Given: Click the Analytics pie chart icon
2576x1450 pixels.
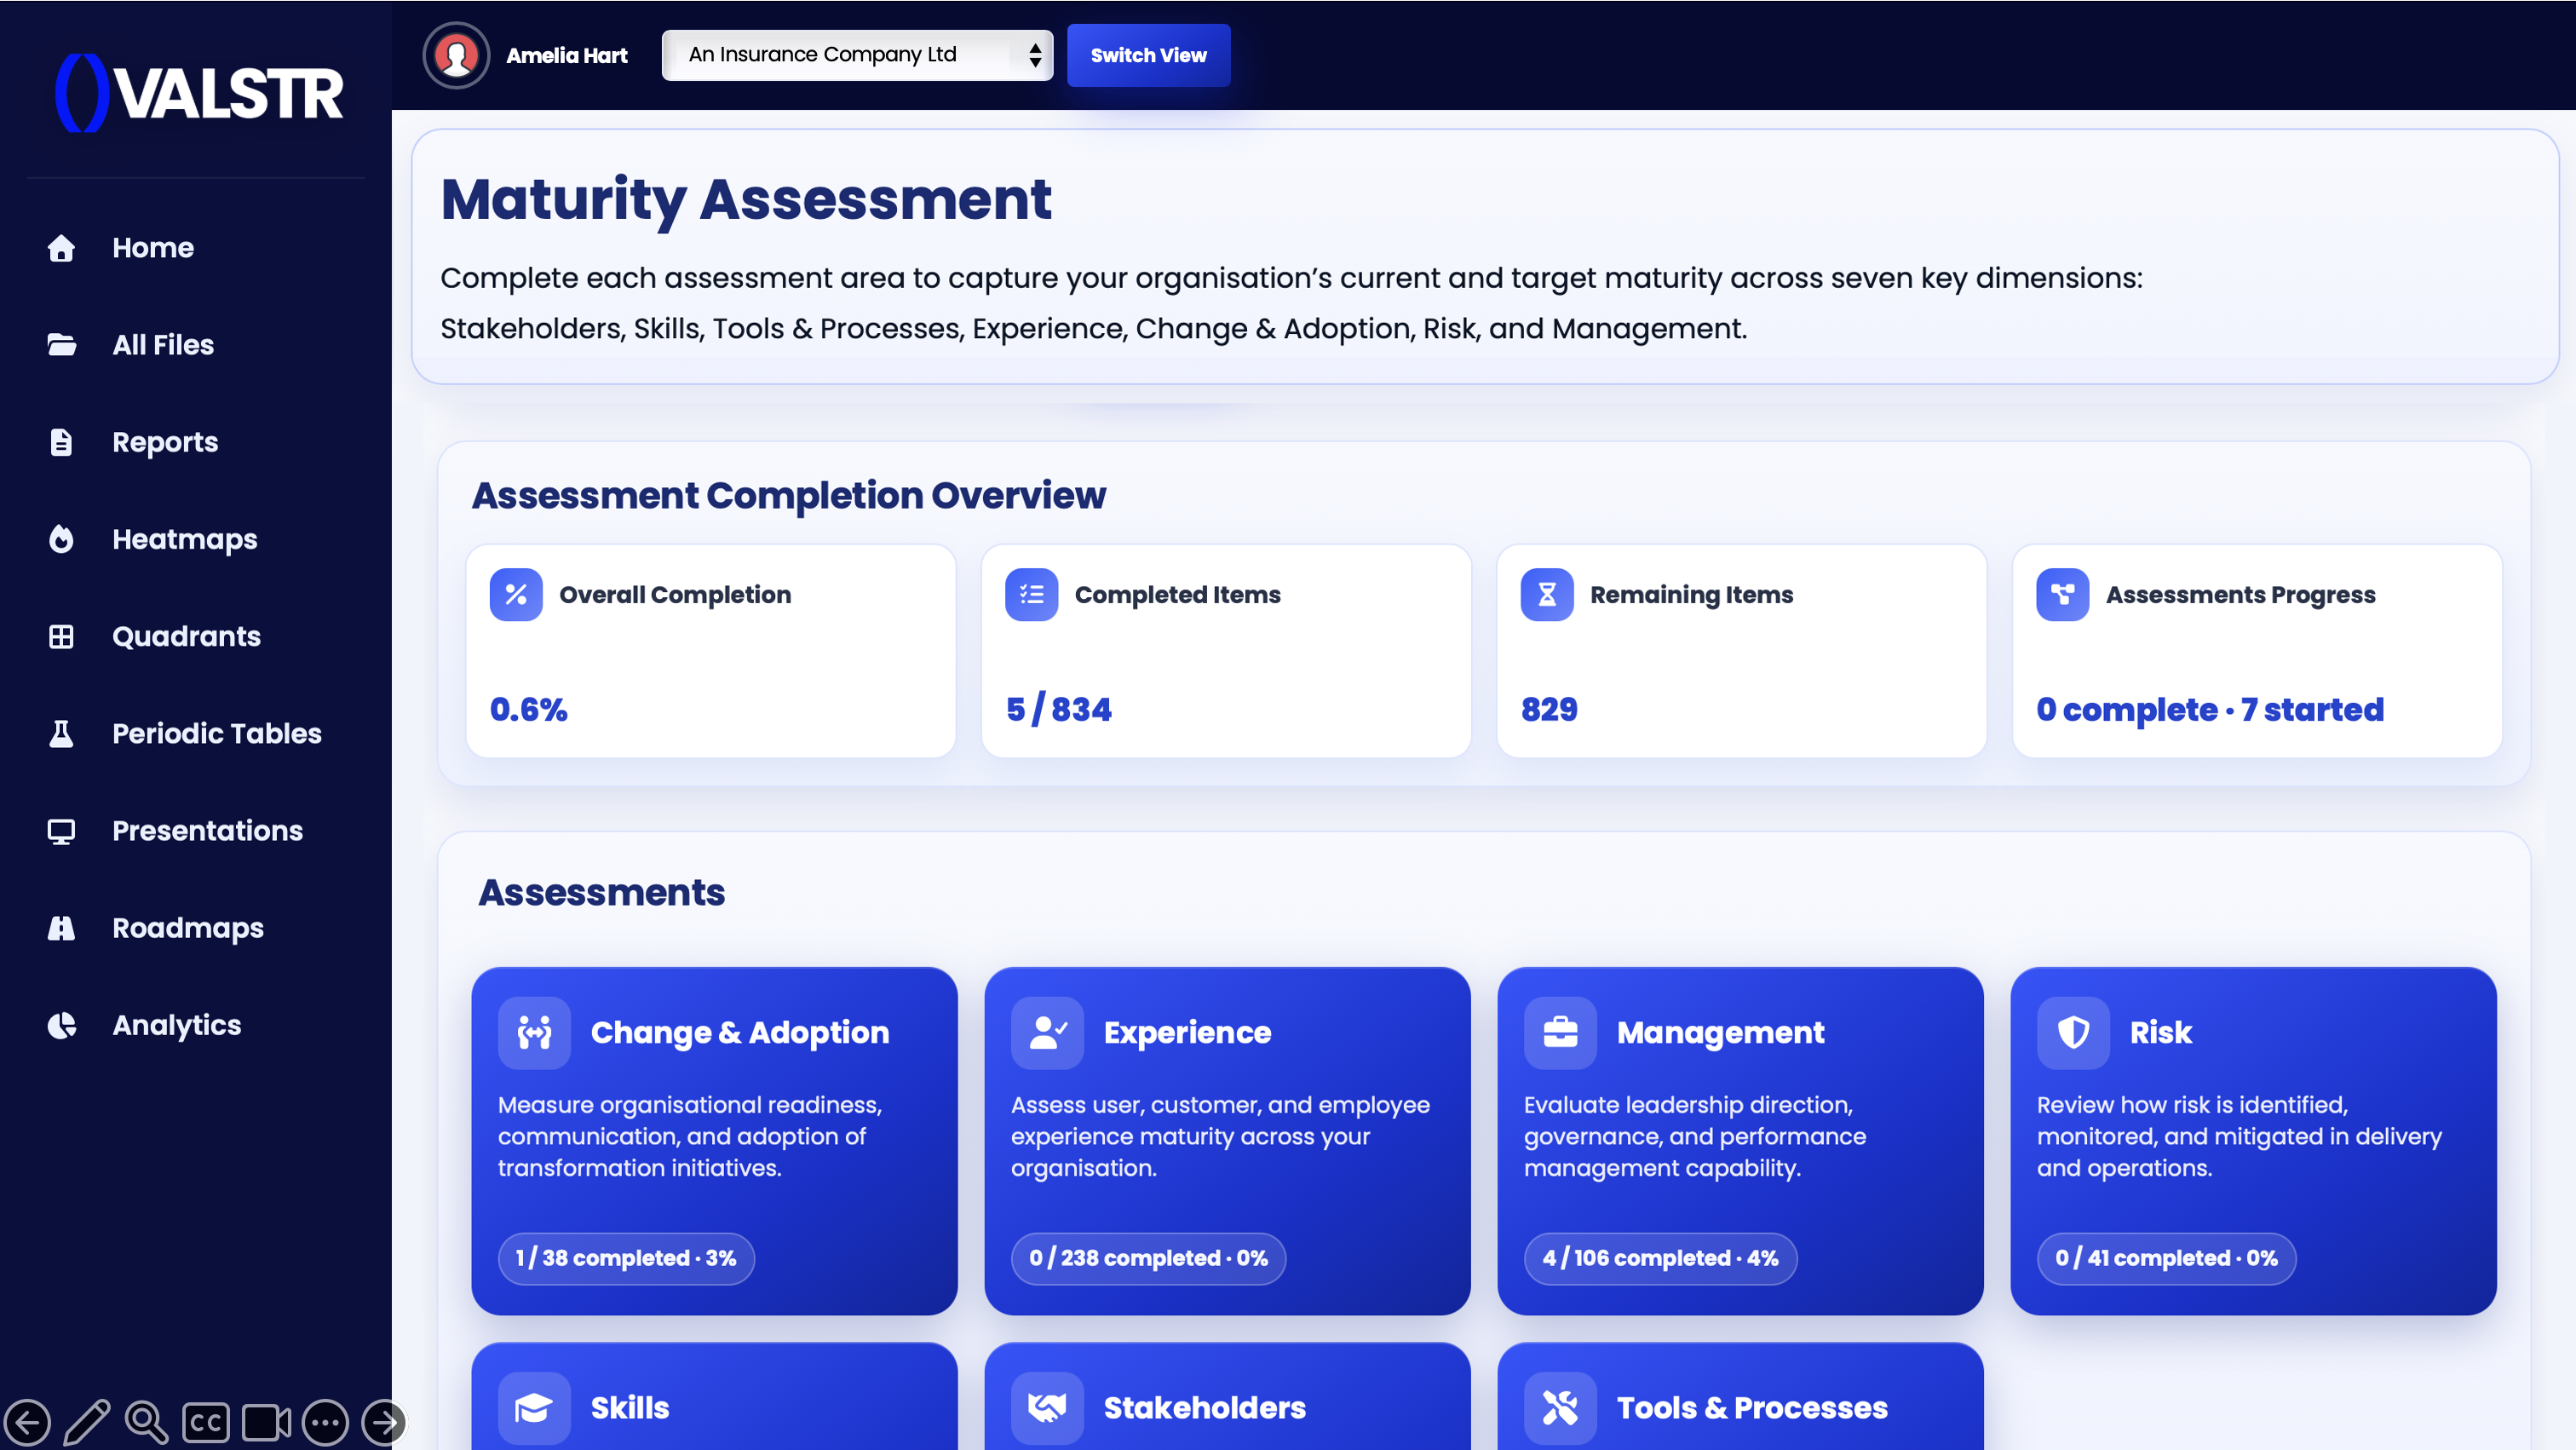Looking at the screenshot, I should coord(61,1025).
